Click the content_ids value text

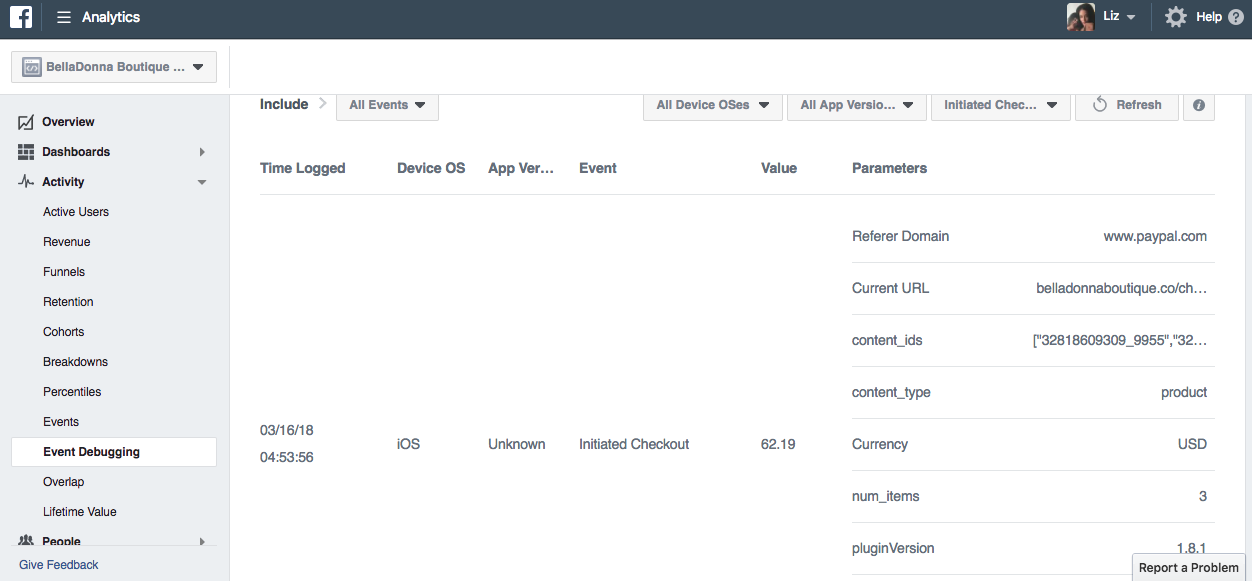tap(1120, 340)
